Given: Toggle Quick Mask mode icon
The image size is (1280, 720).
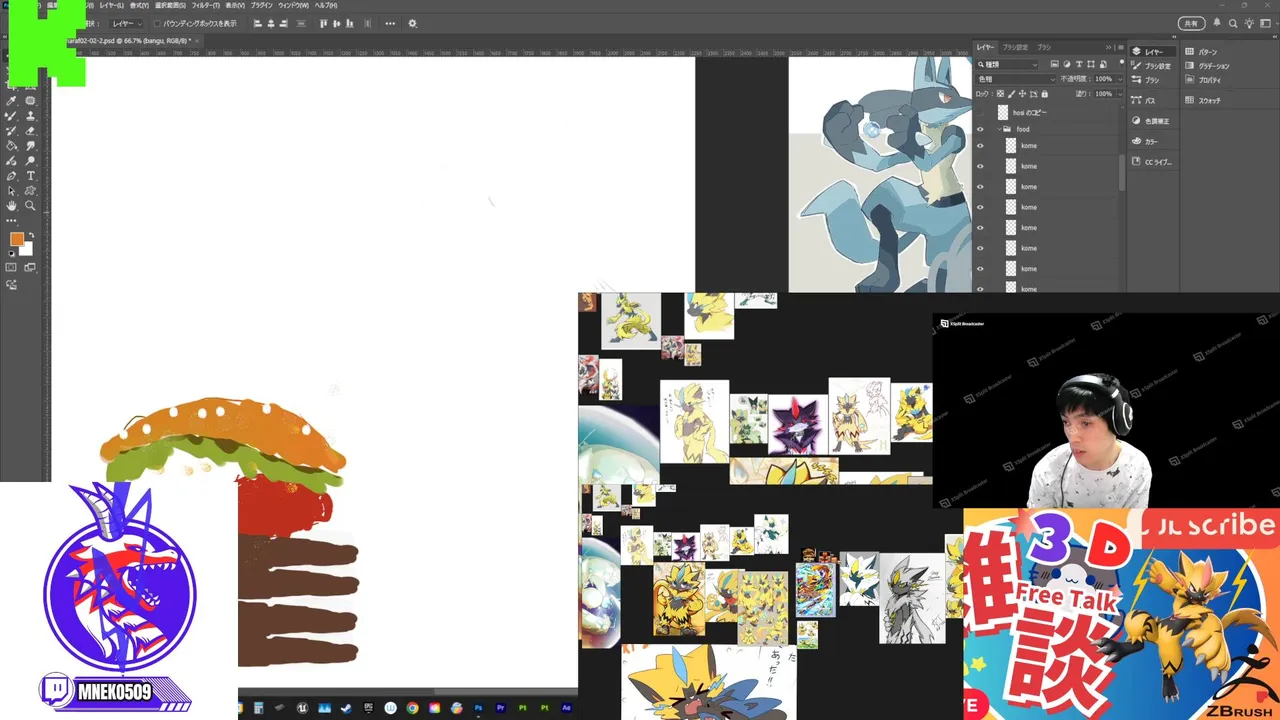Looking at the screenshot, I should coord(12,268).
